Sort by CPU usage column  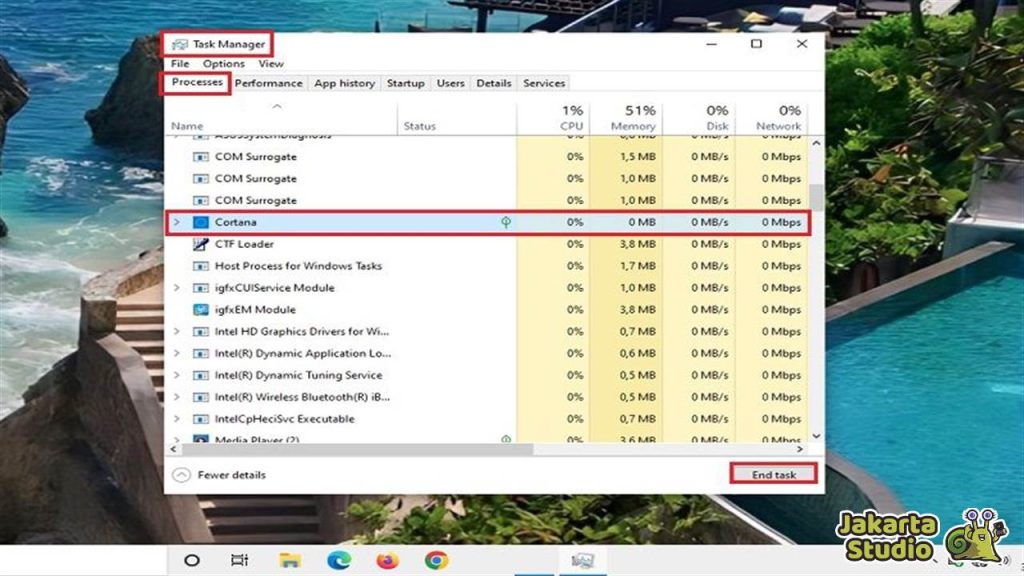(x=553, y=120)
